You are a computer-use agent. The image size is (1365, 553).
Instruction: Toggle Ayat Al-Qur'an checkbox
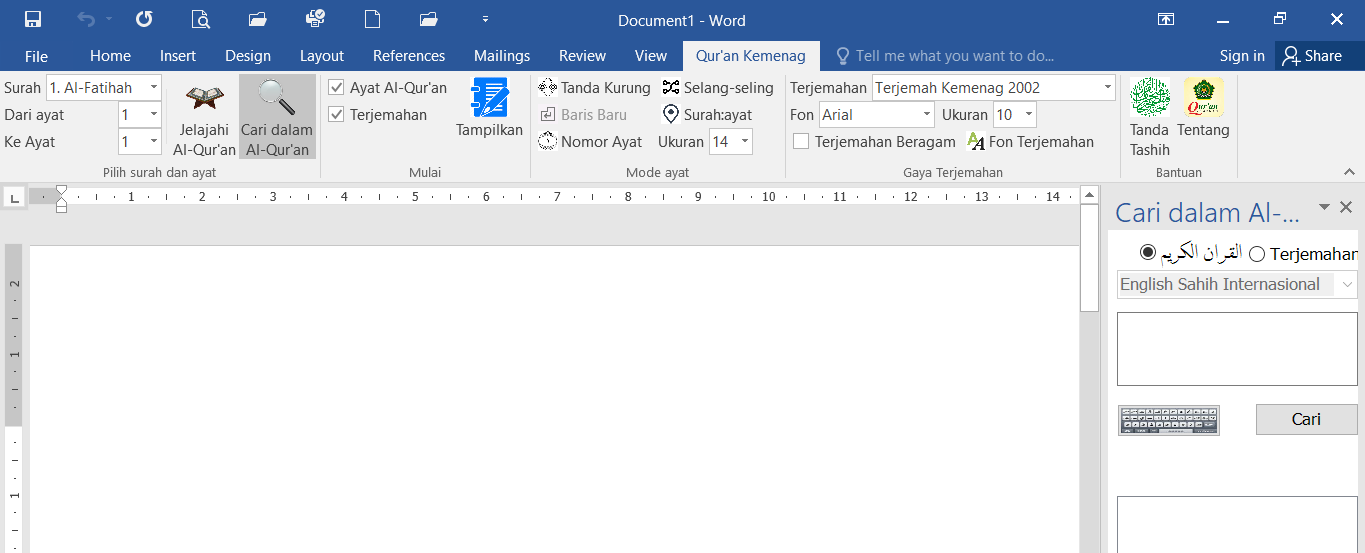click(x=336, y=88)
